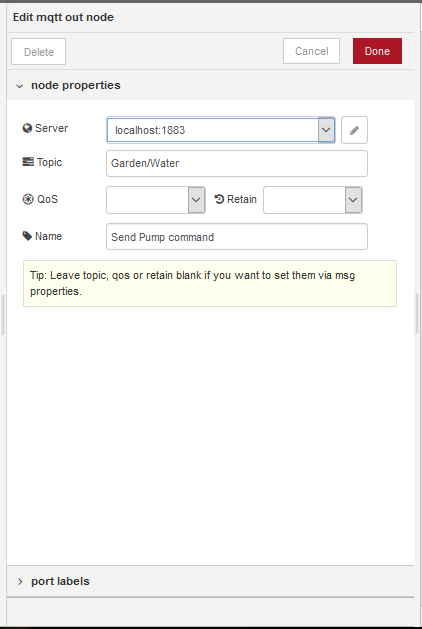
Task: Click the Cancel button
Action: [311, 51]
